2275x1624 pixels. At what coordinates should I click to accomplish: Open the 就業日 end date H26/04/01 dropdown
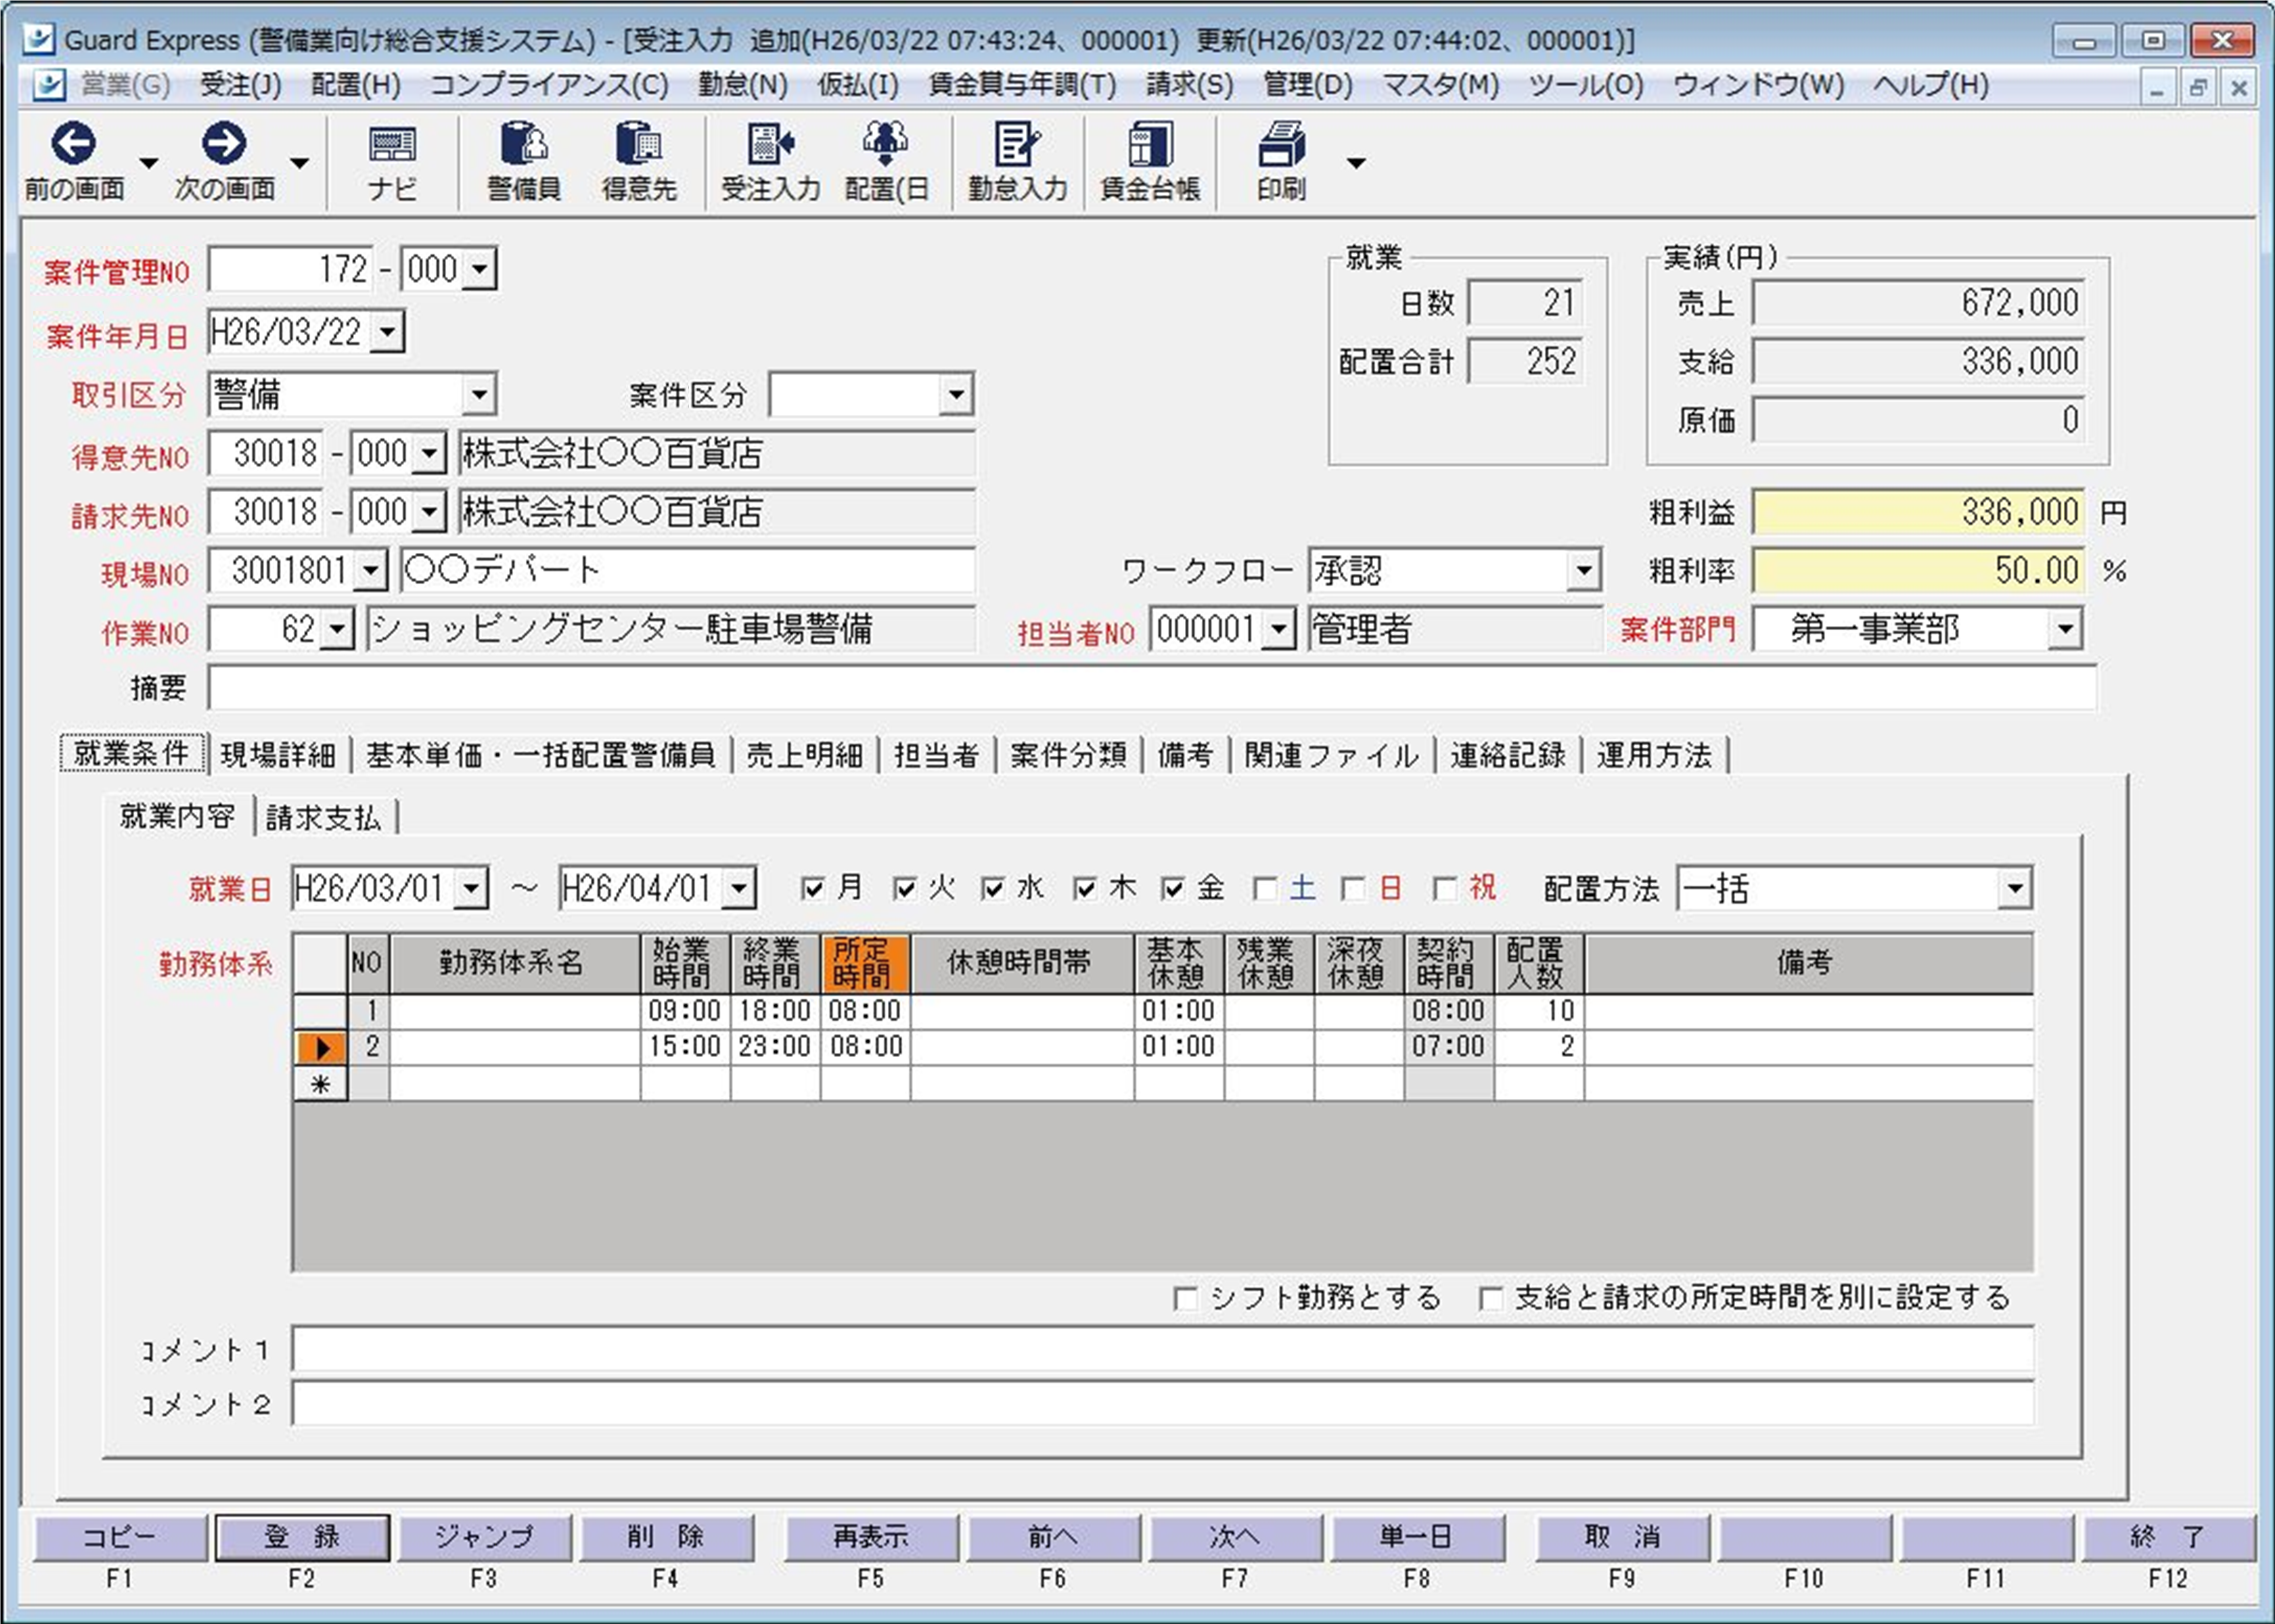click(x=739, y=888)
